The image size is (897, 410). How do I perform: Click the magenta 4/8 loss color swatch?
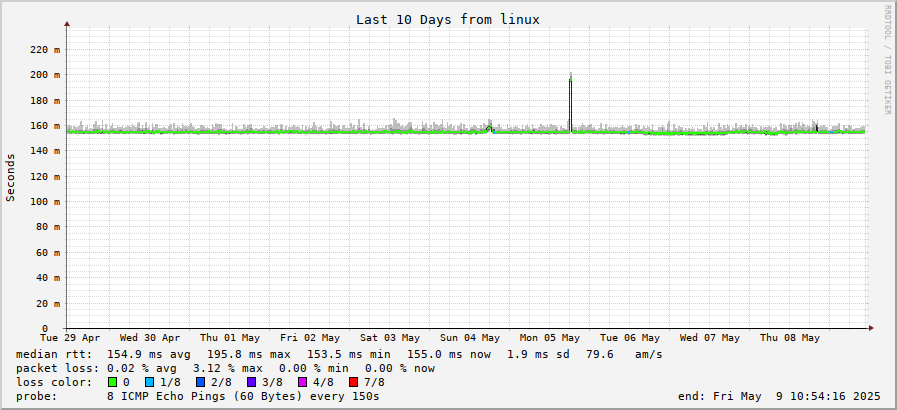click(302, 382)
